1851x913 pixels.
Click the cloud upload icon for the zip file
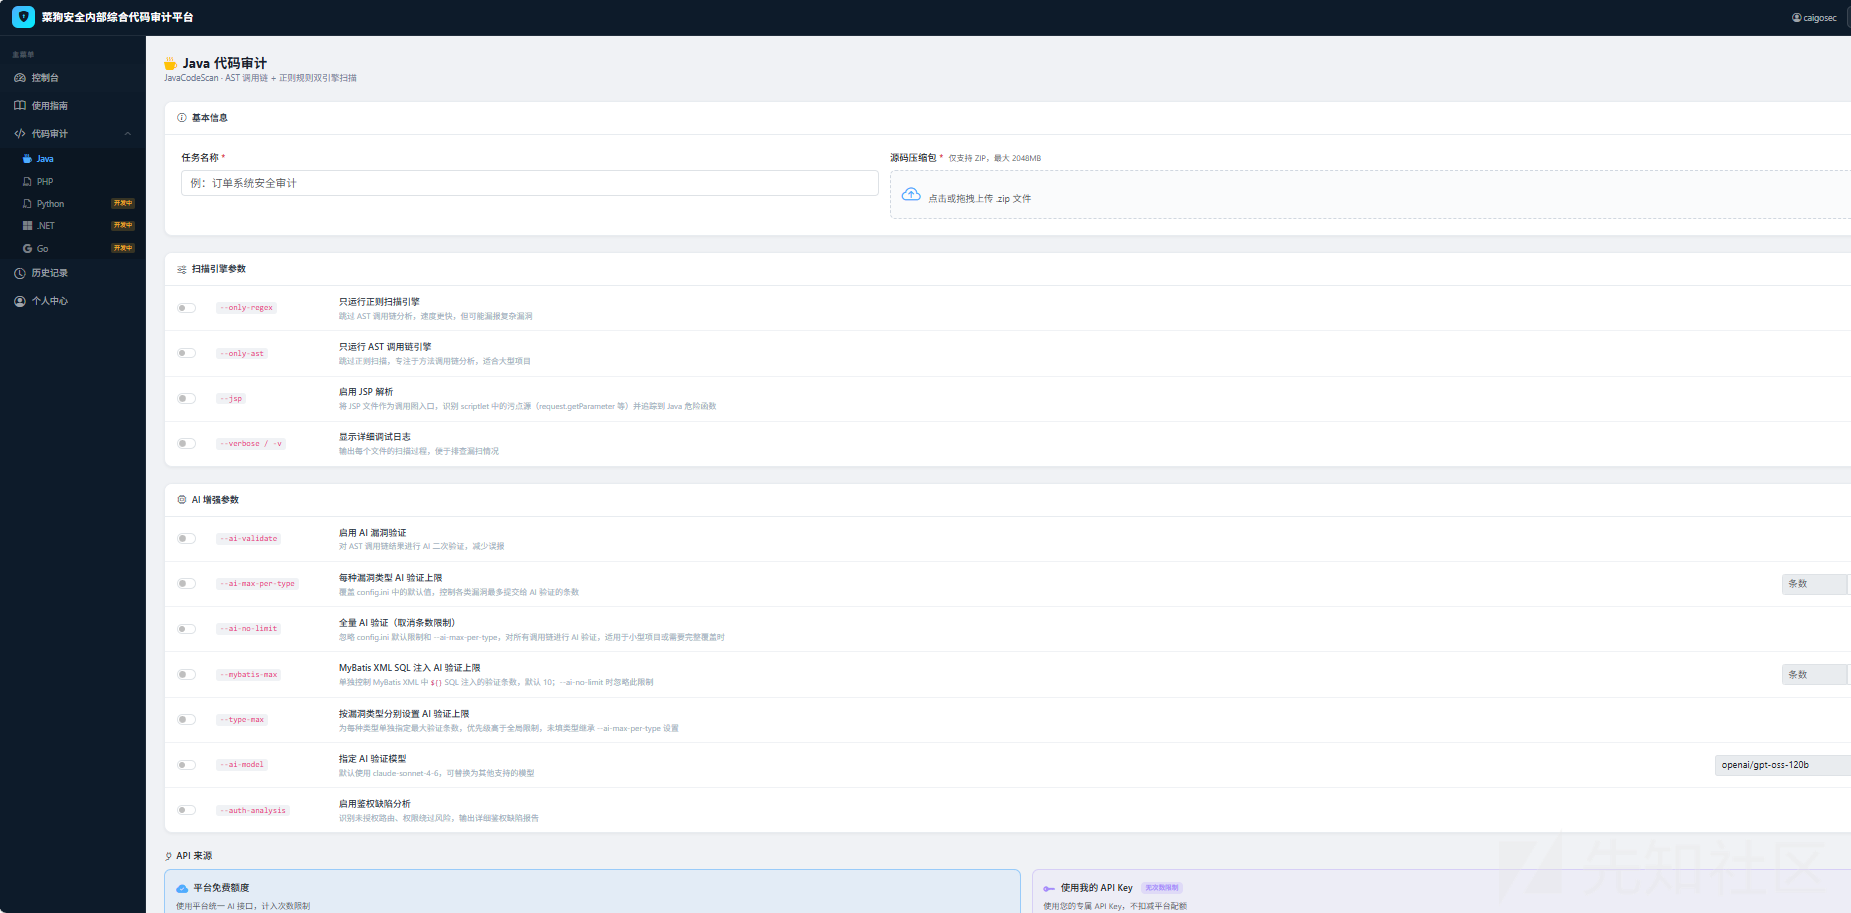pos(911,195)
